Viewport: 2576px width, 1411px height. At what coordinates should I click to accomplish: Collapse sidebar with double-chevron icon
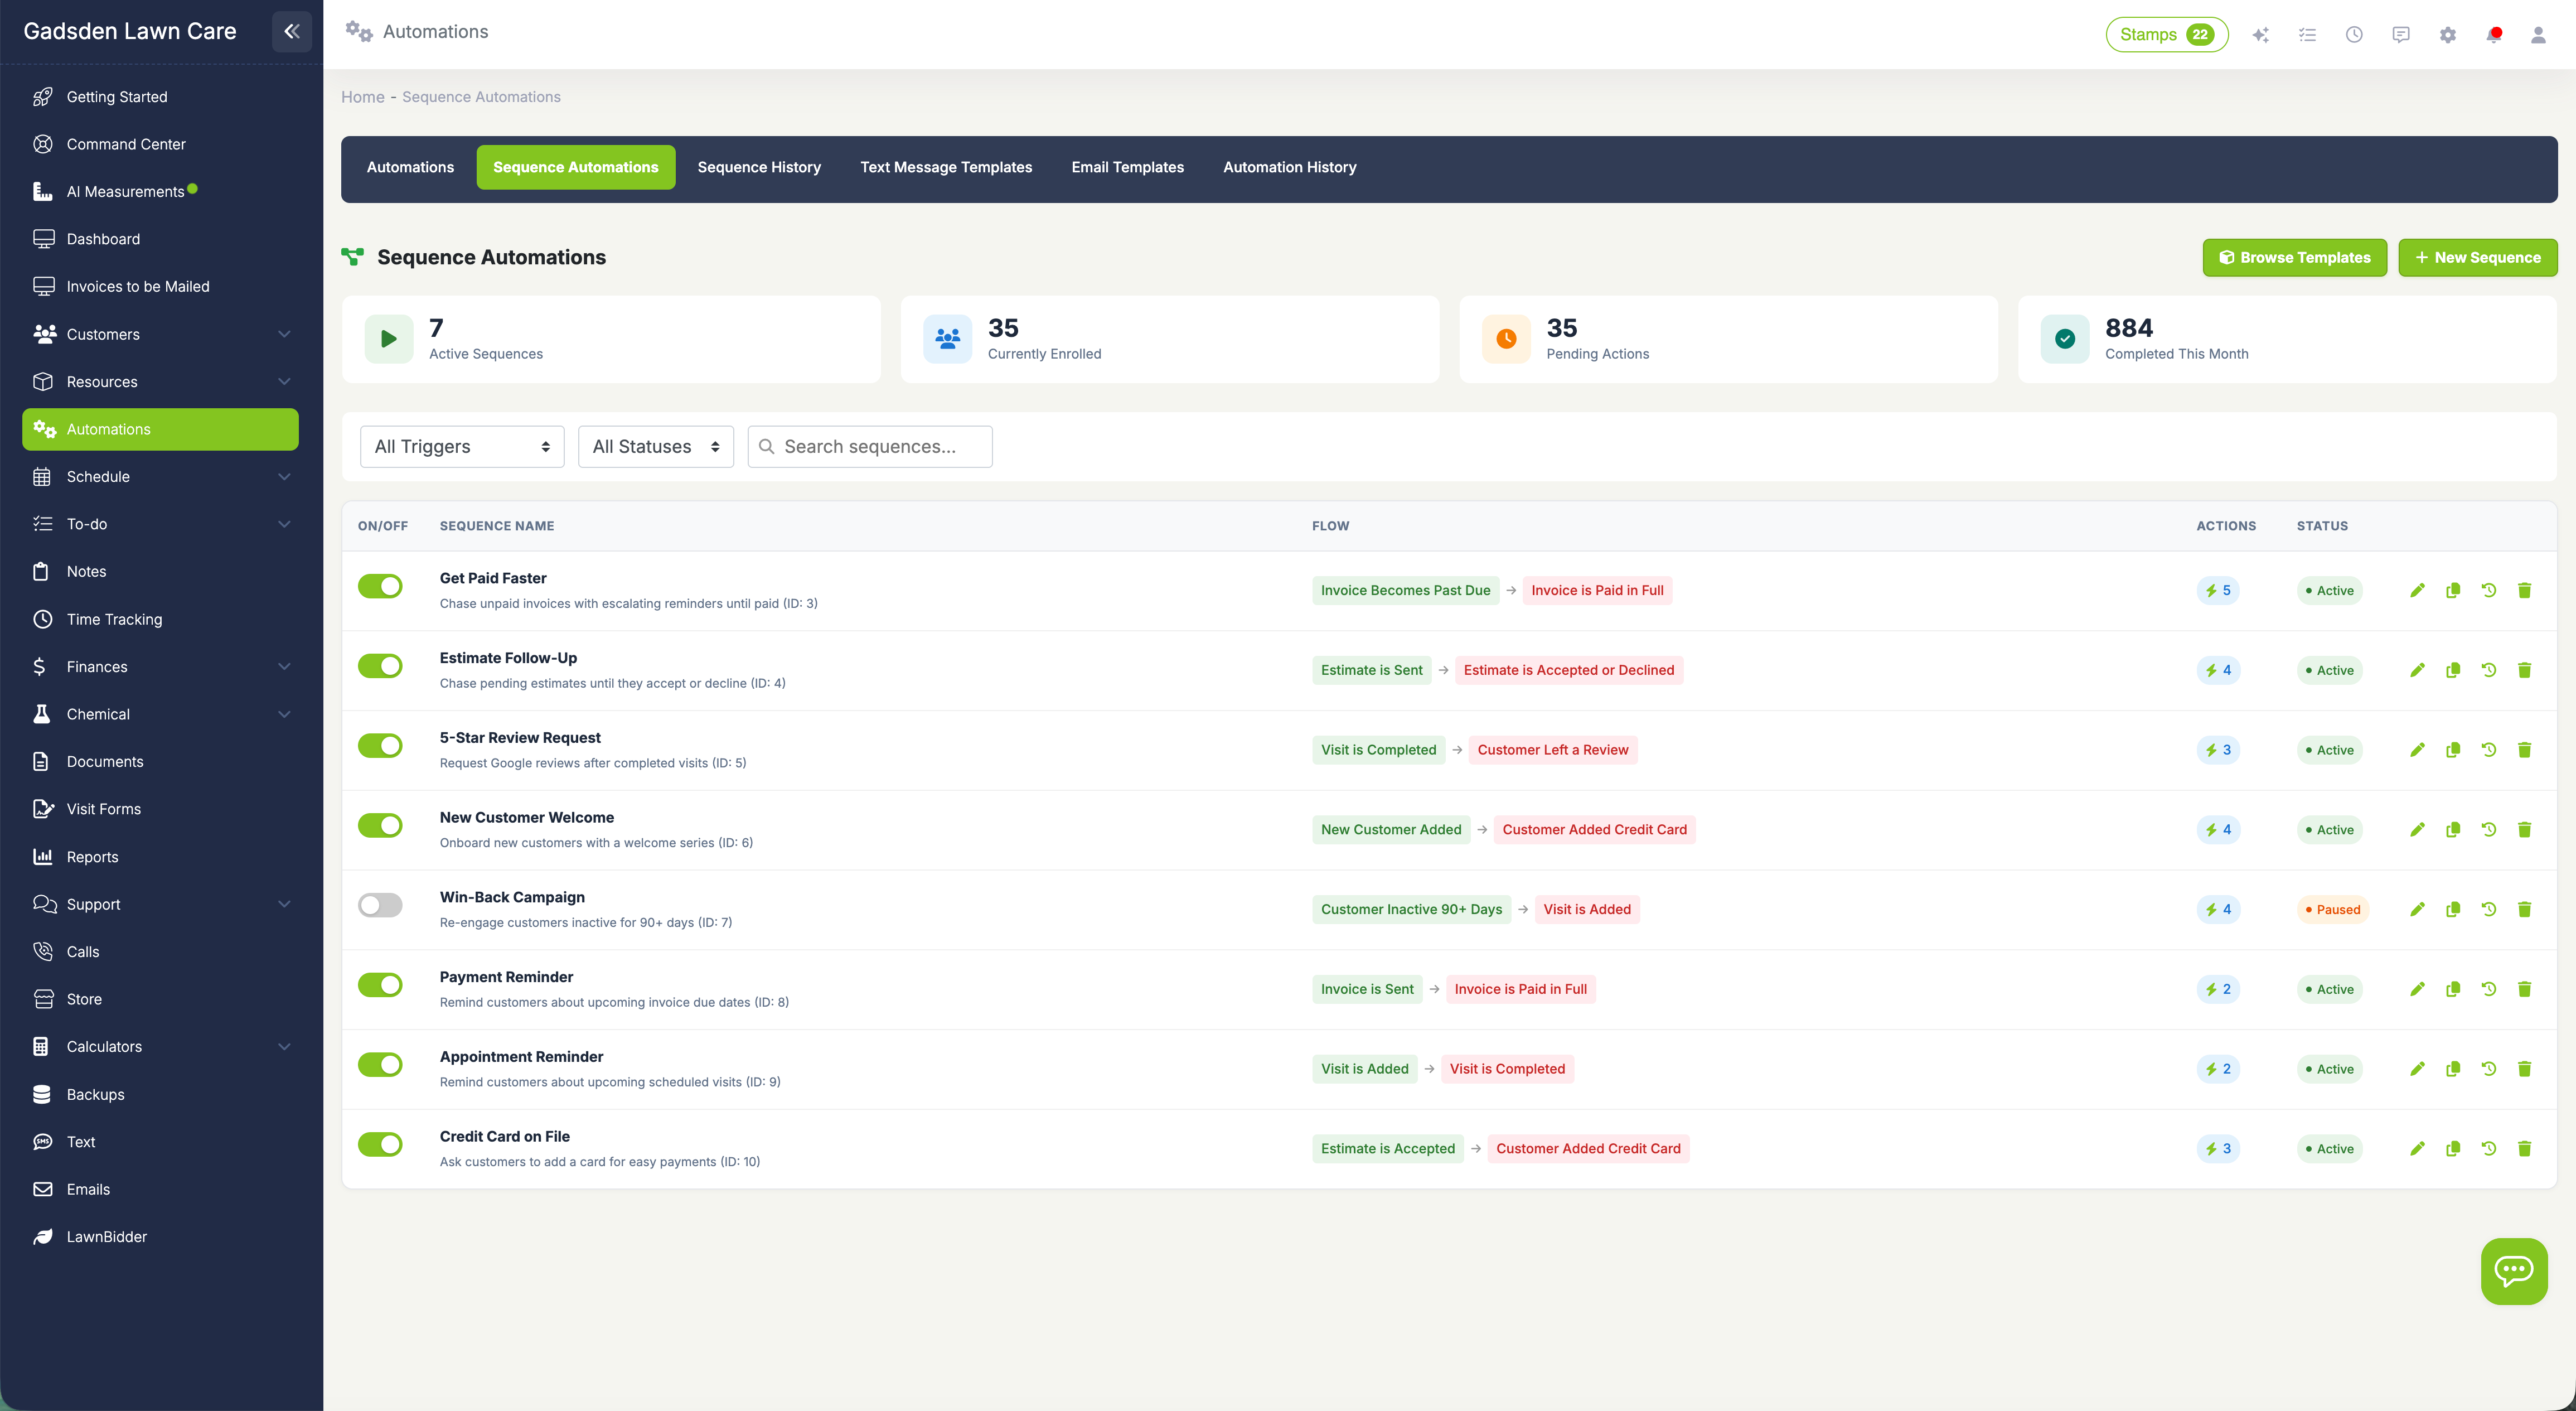pos(291,31)
